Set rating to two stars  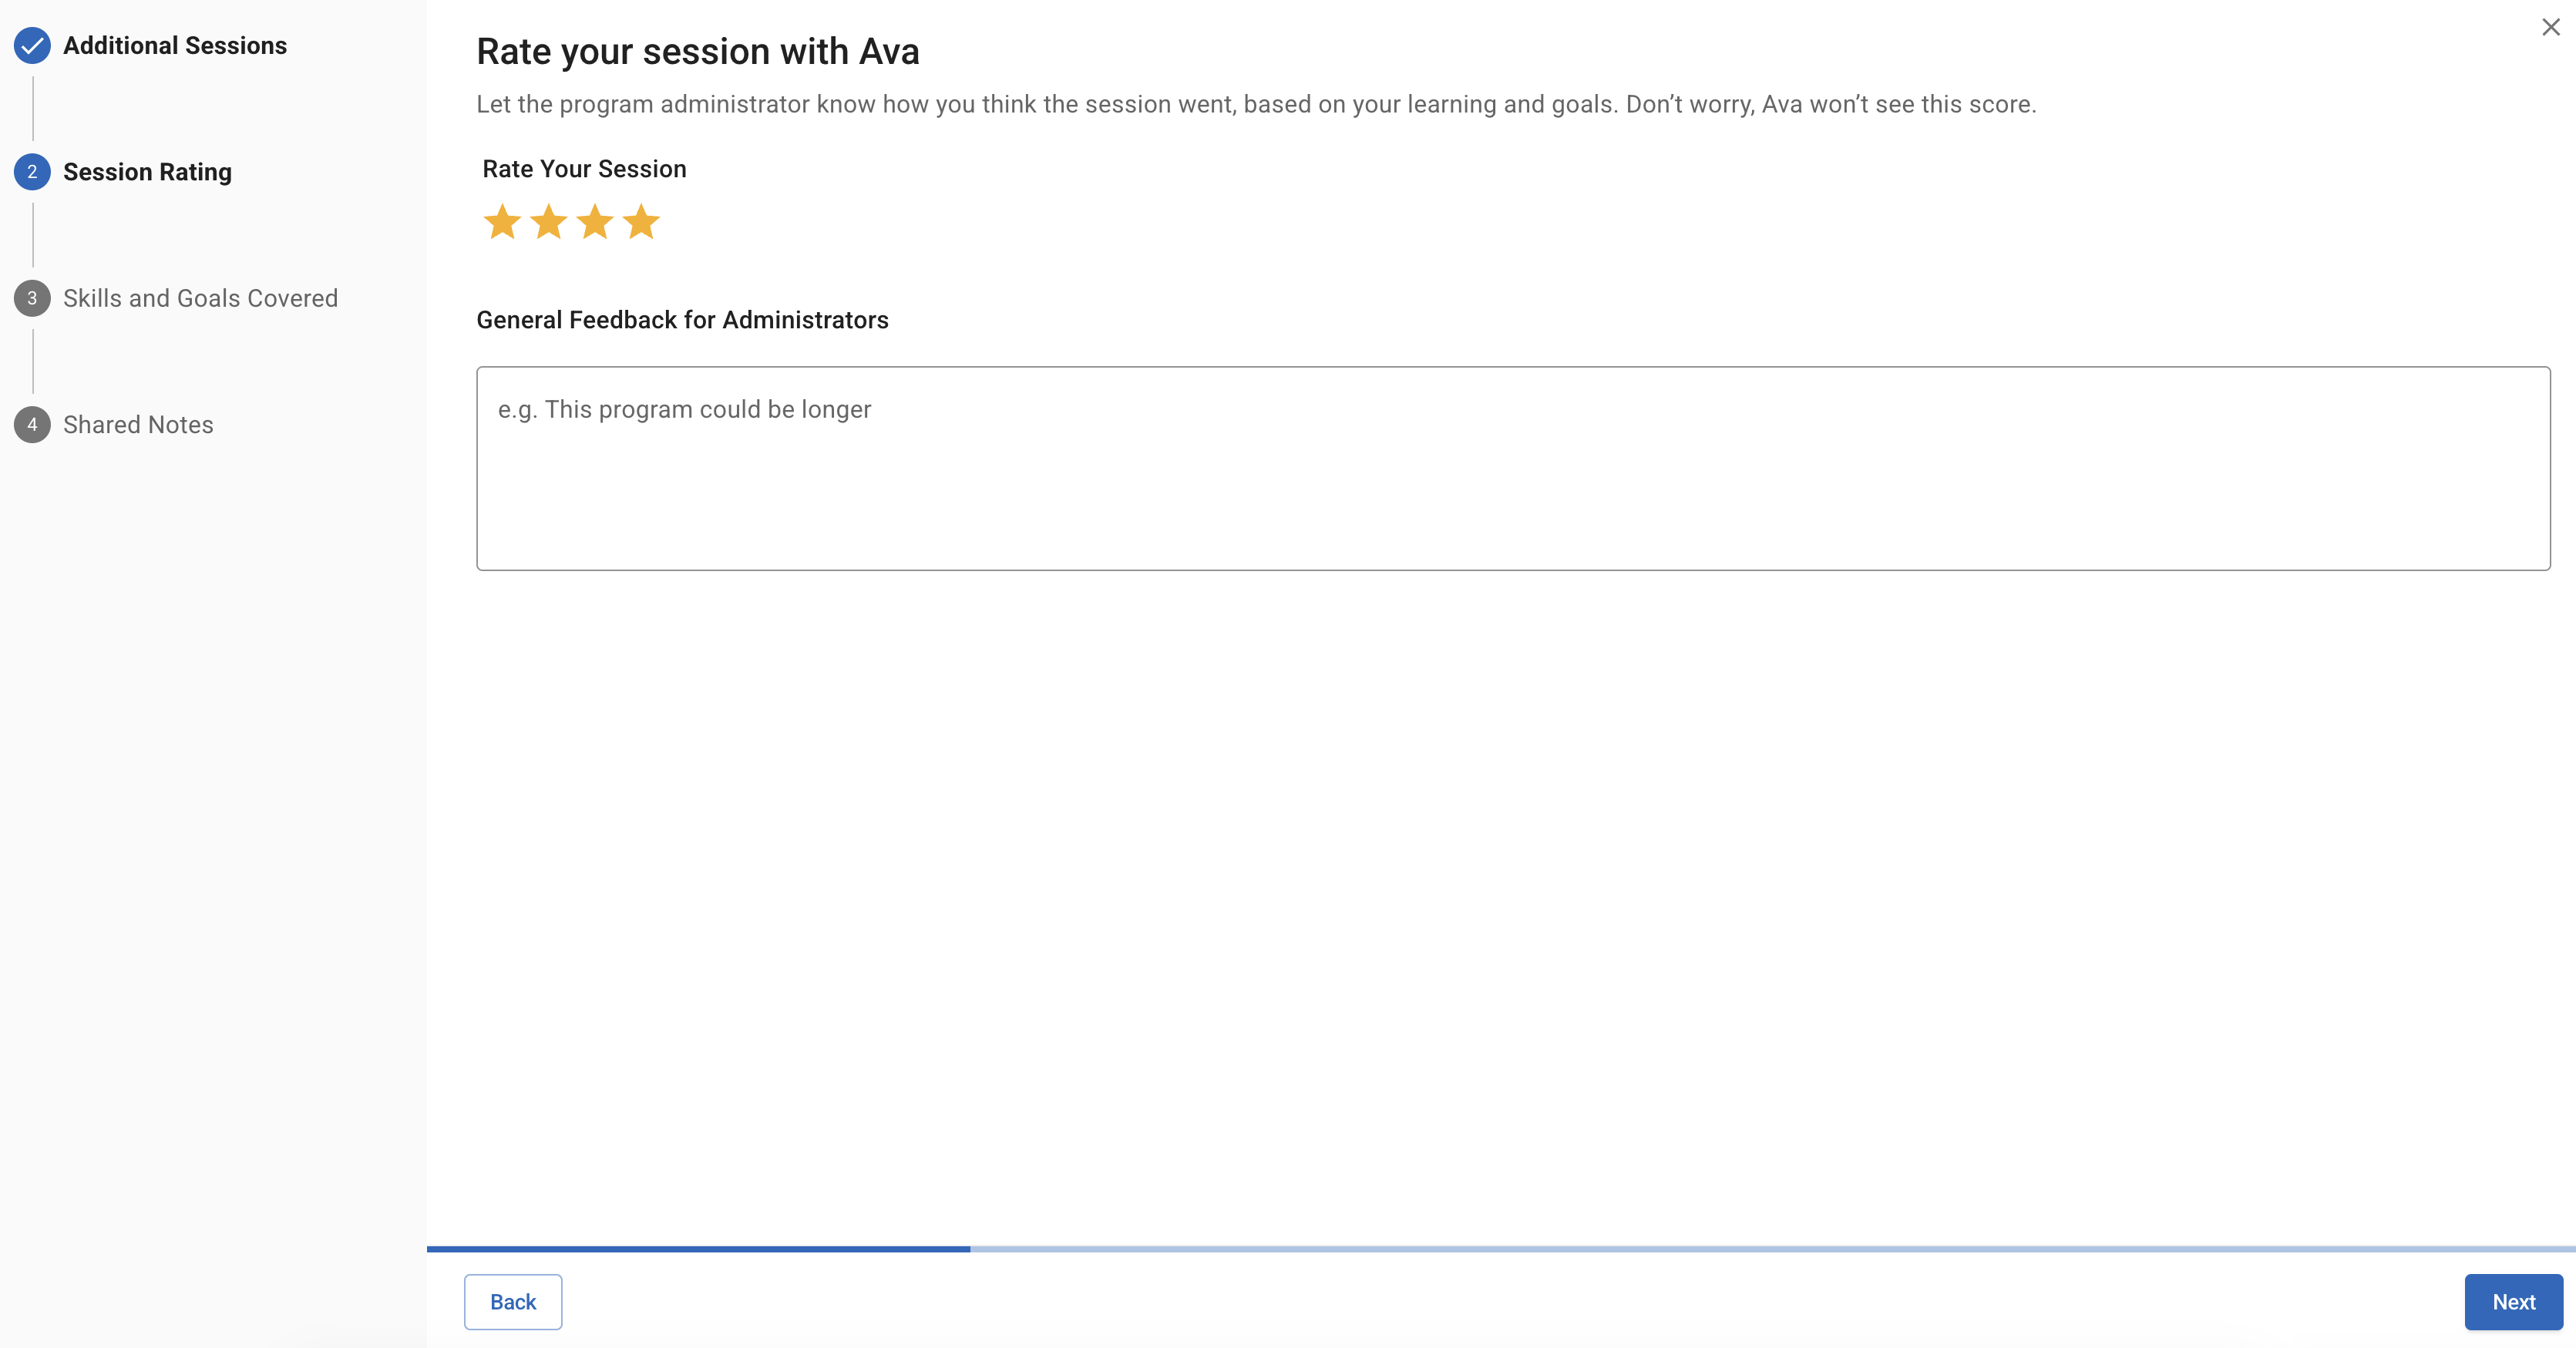point(548,222)
